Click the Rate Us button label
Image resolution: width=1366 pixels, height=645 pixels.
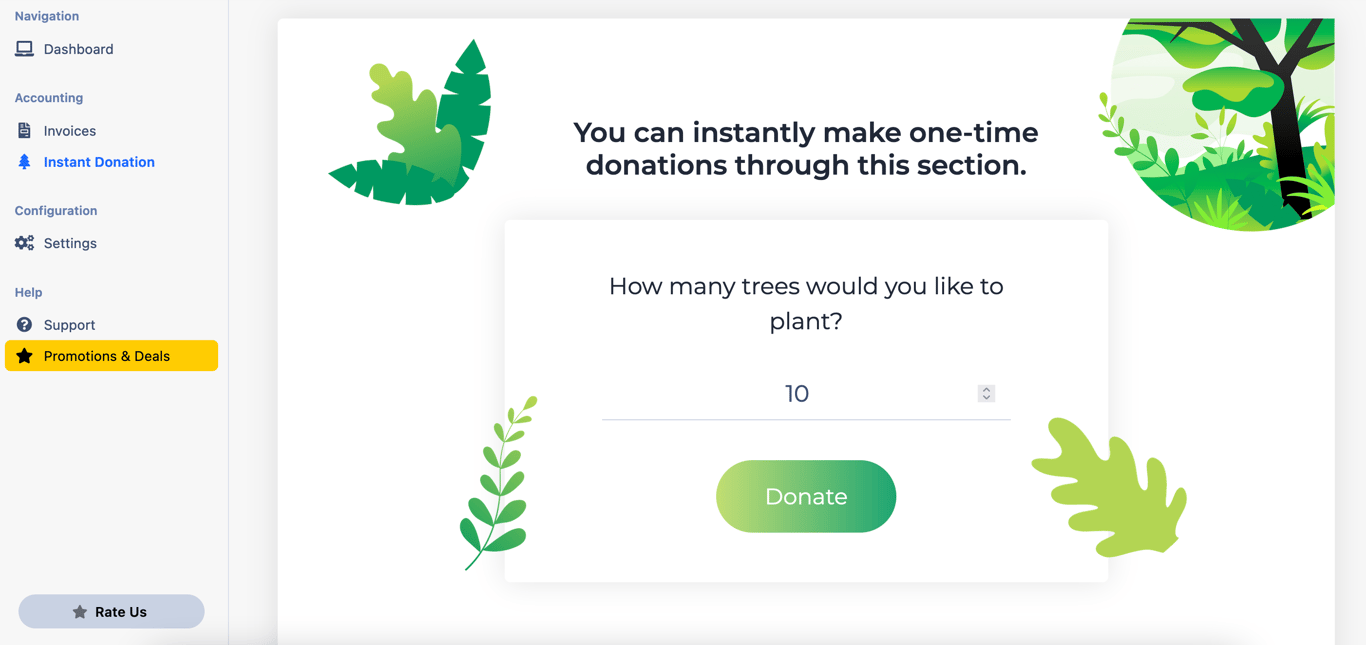point(121,612)
